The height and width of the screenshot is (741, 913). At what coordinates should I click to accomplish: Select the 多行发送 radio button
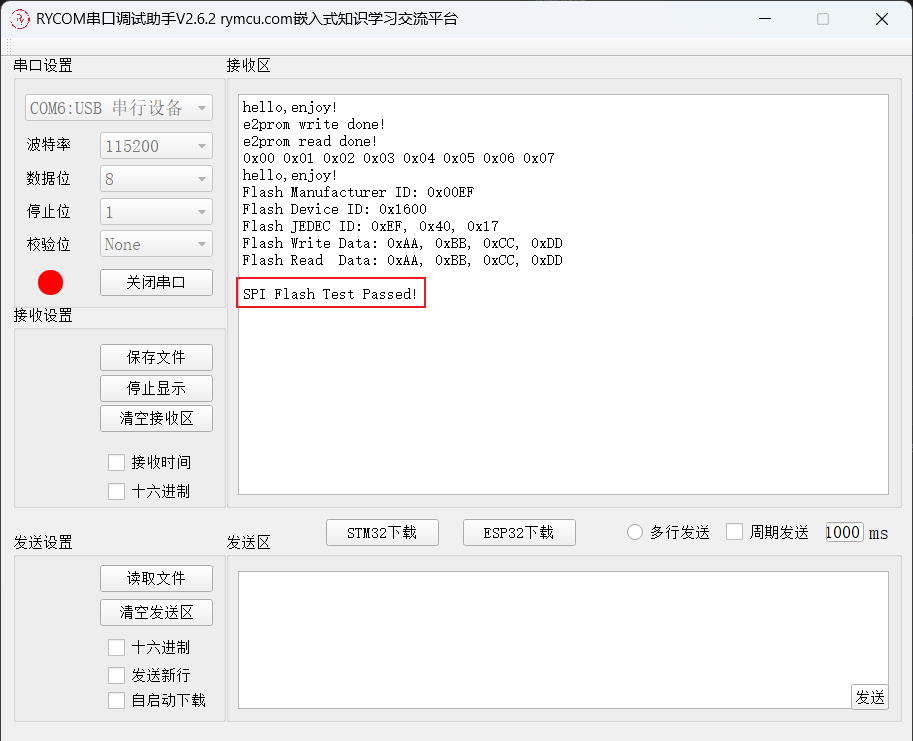click(635, 532)
